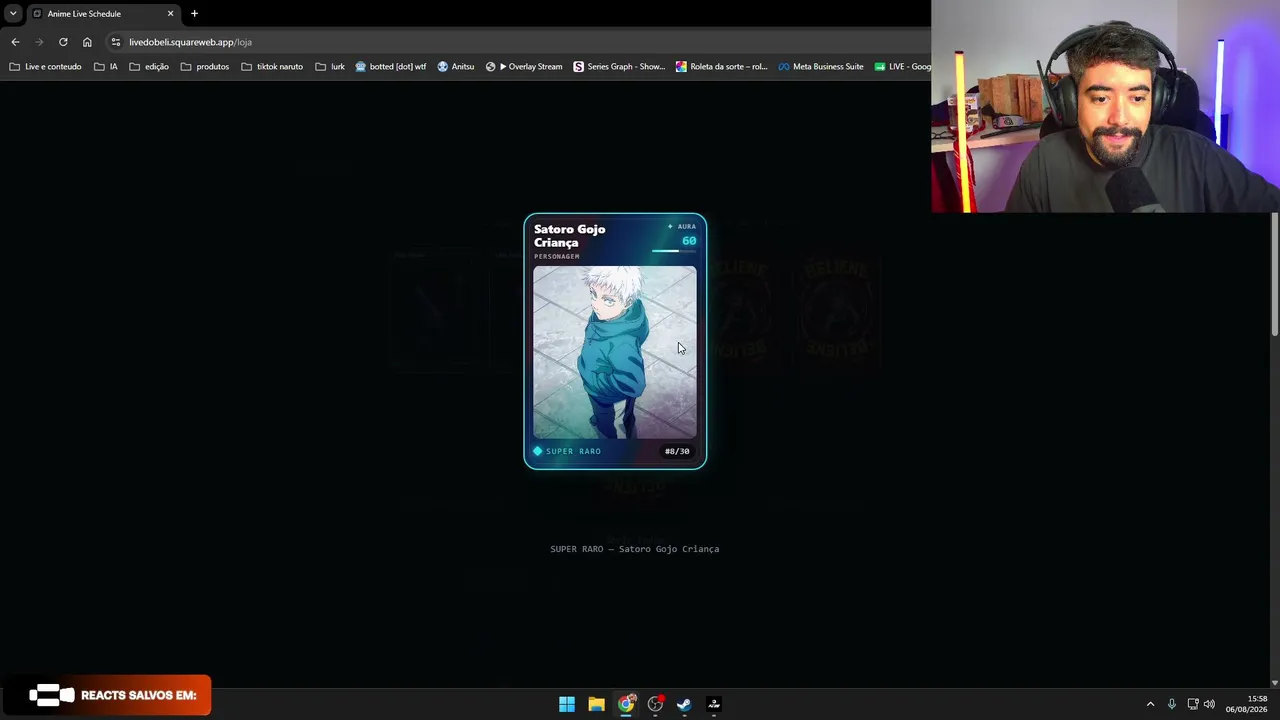Open a new browser tab
This screenshot has width=1280, height=720.
coord(194,14)
